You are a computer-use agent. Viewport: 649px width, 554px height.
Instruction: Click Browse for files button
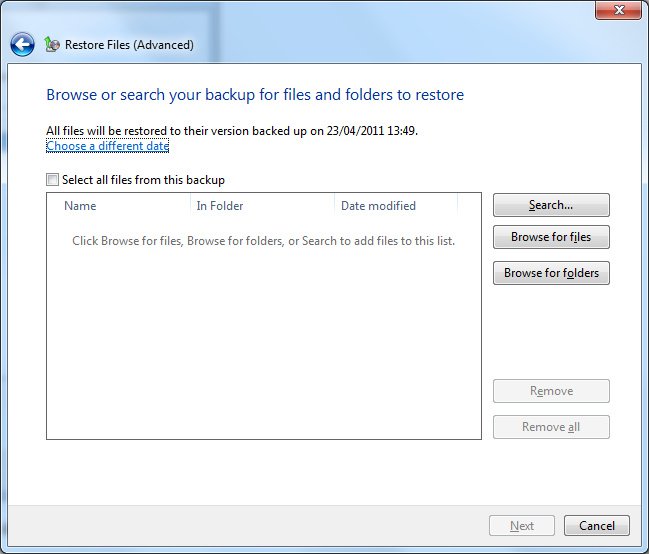click(551, 237)
